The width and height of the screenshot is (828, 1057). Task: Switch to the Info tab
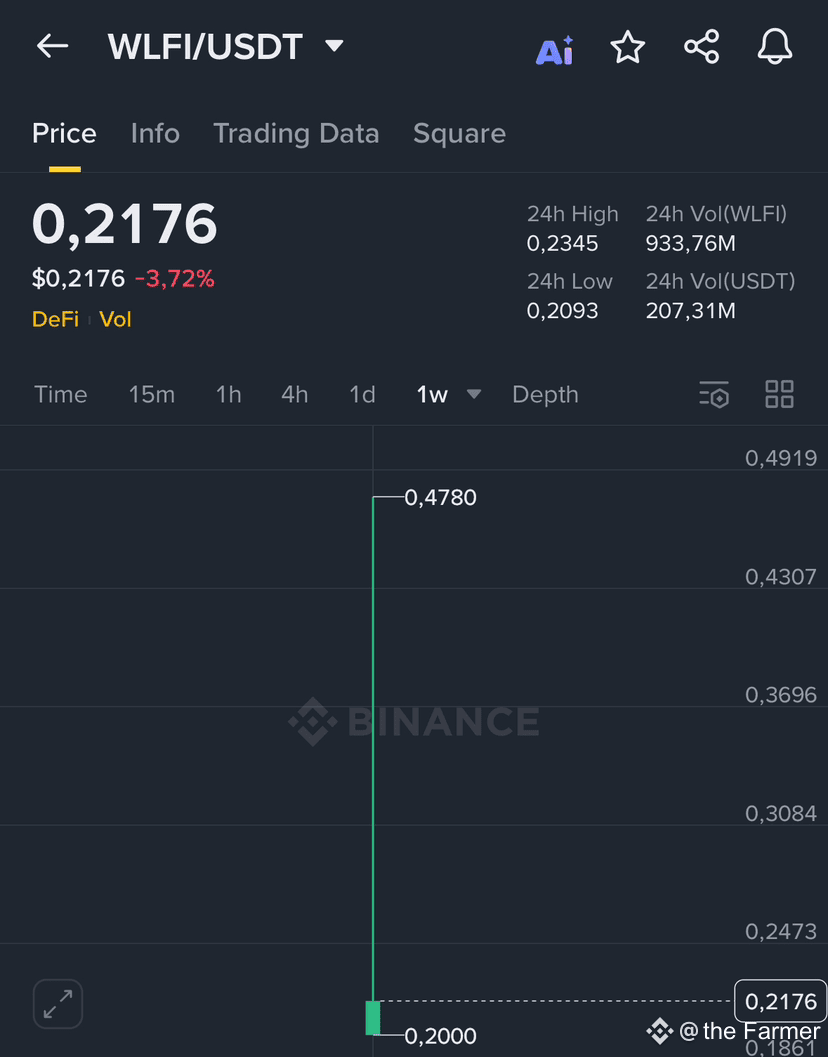155,133
